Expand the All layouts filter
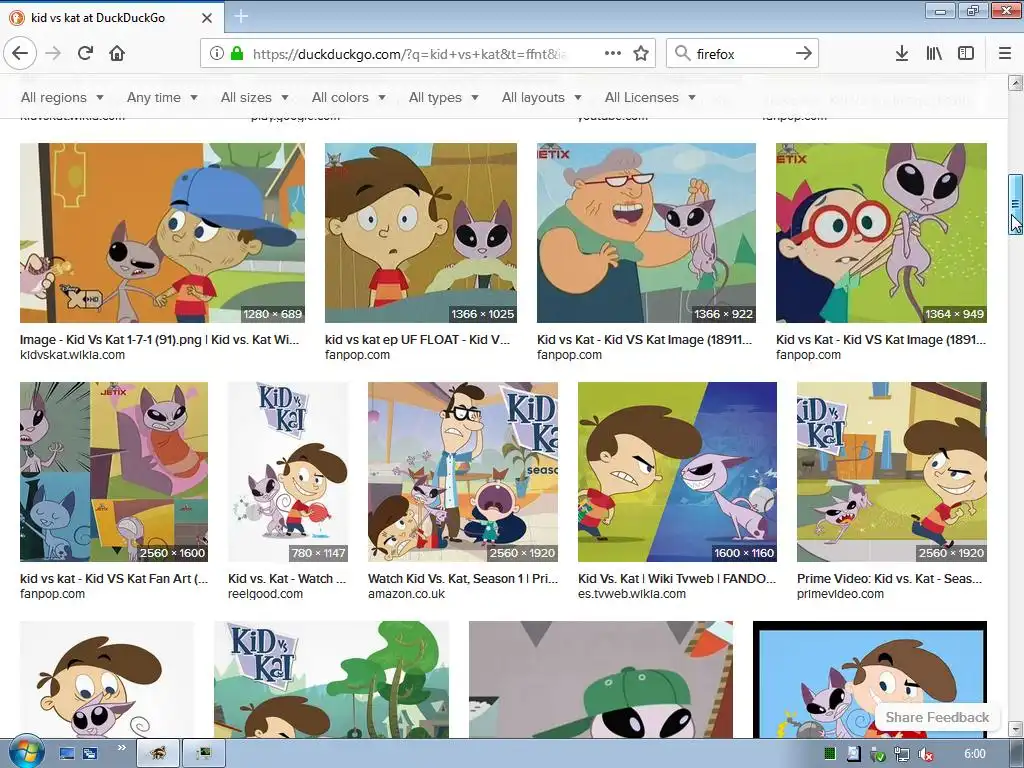Screen dimensions: 1024x768 [x=542, y=97]
